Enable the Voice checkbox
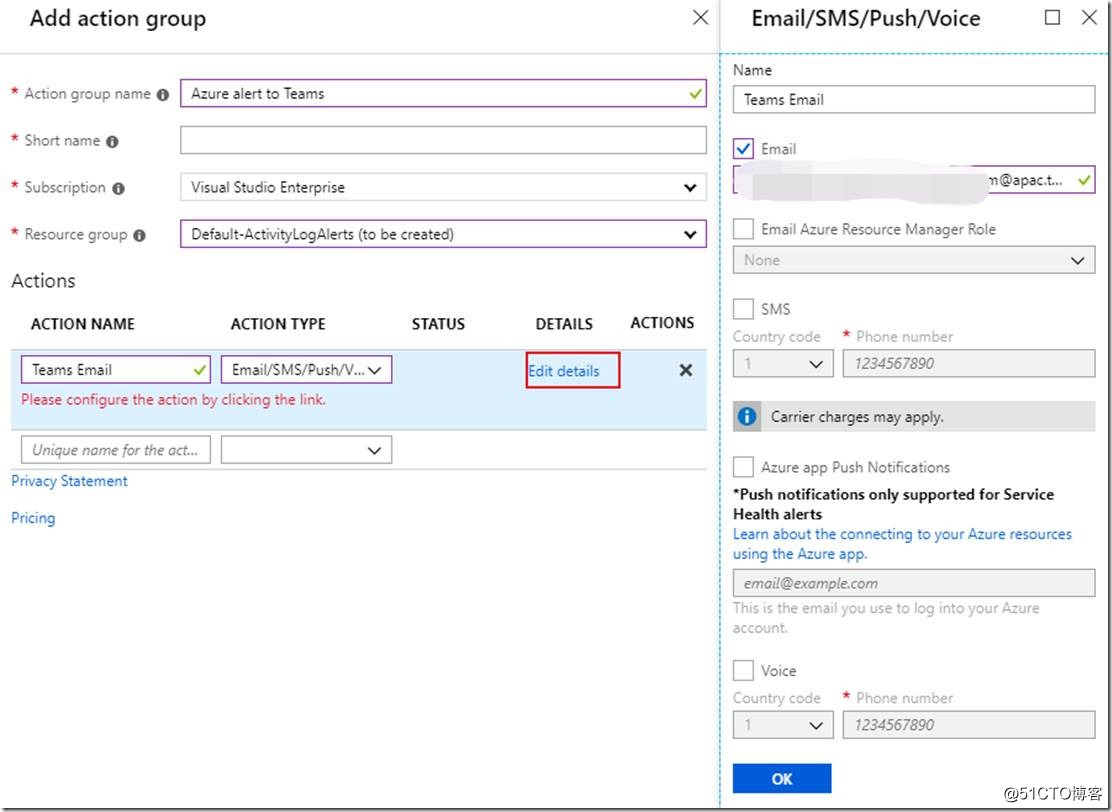 [x=743, y=670]
